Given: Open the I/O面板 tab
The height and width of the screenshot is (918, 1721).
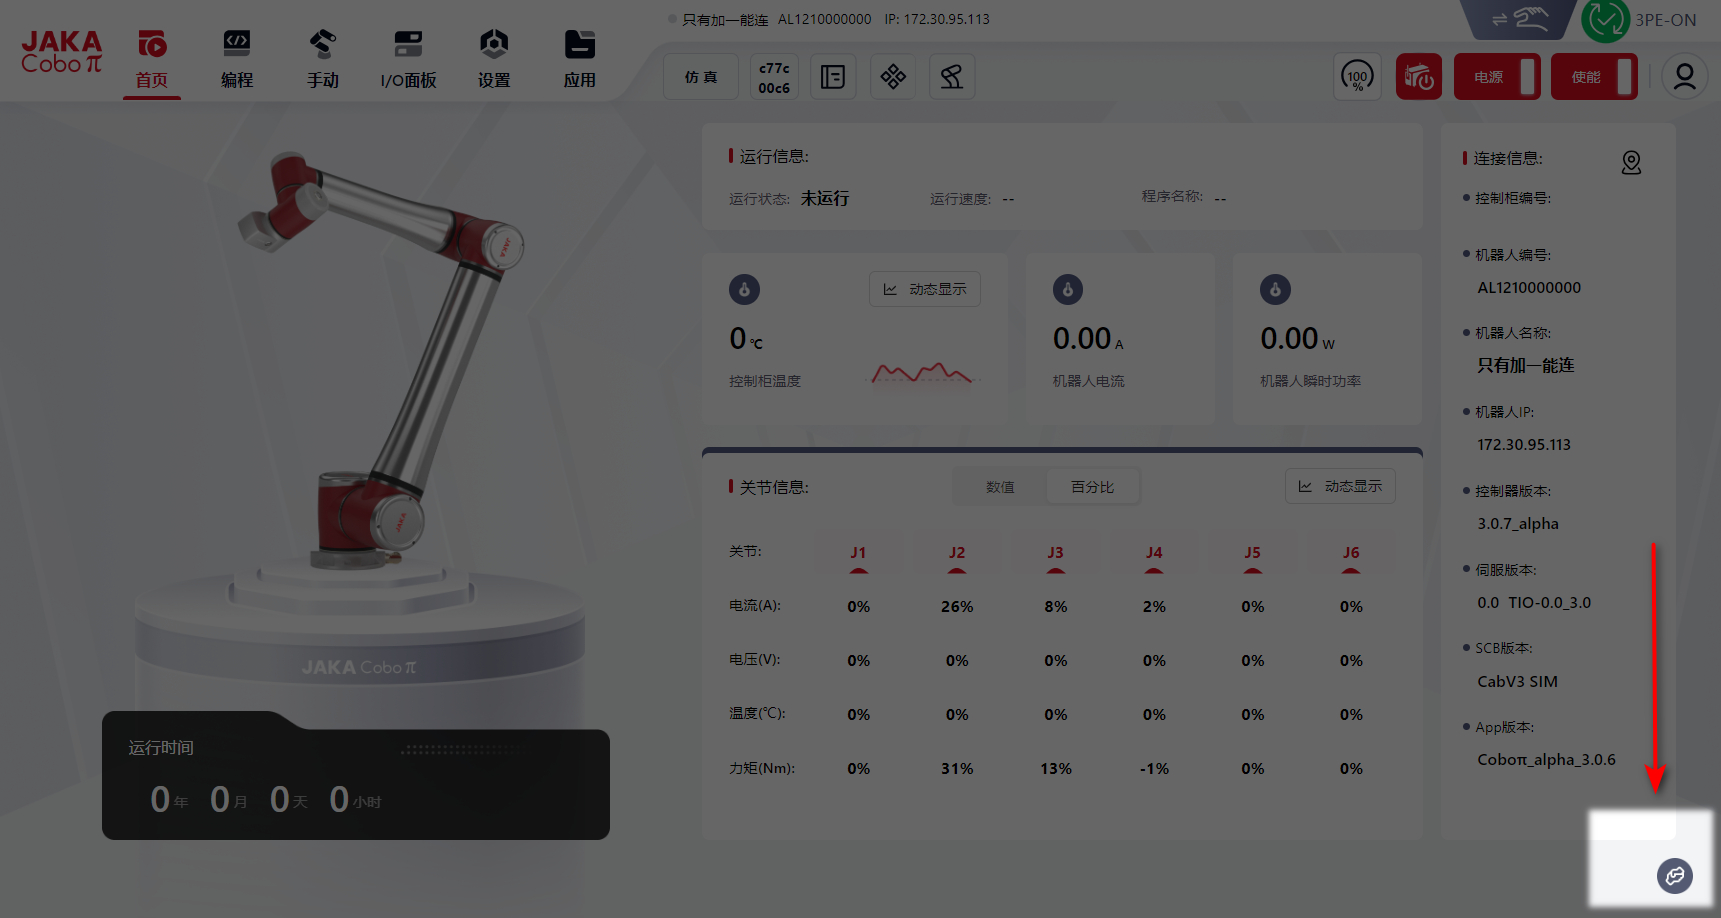Looking at the screenshot, I should coord(408,59).
